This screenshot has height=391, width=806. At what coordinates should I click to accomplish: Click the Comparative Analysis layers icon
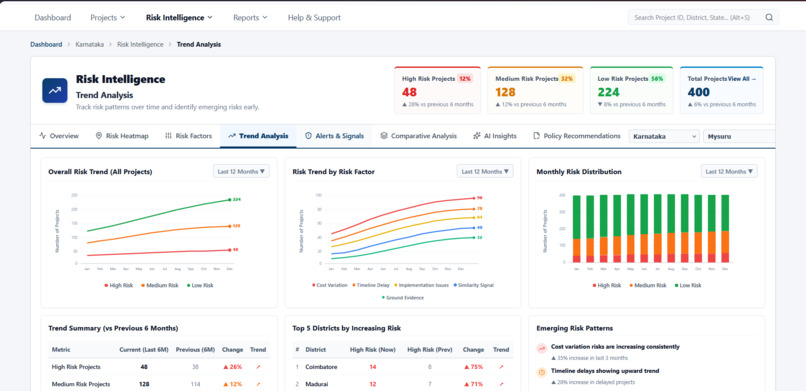click(x=384, y=136)
